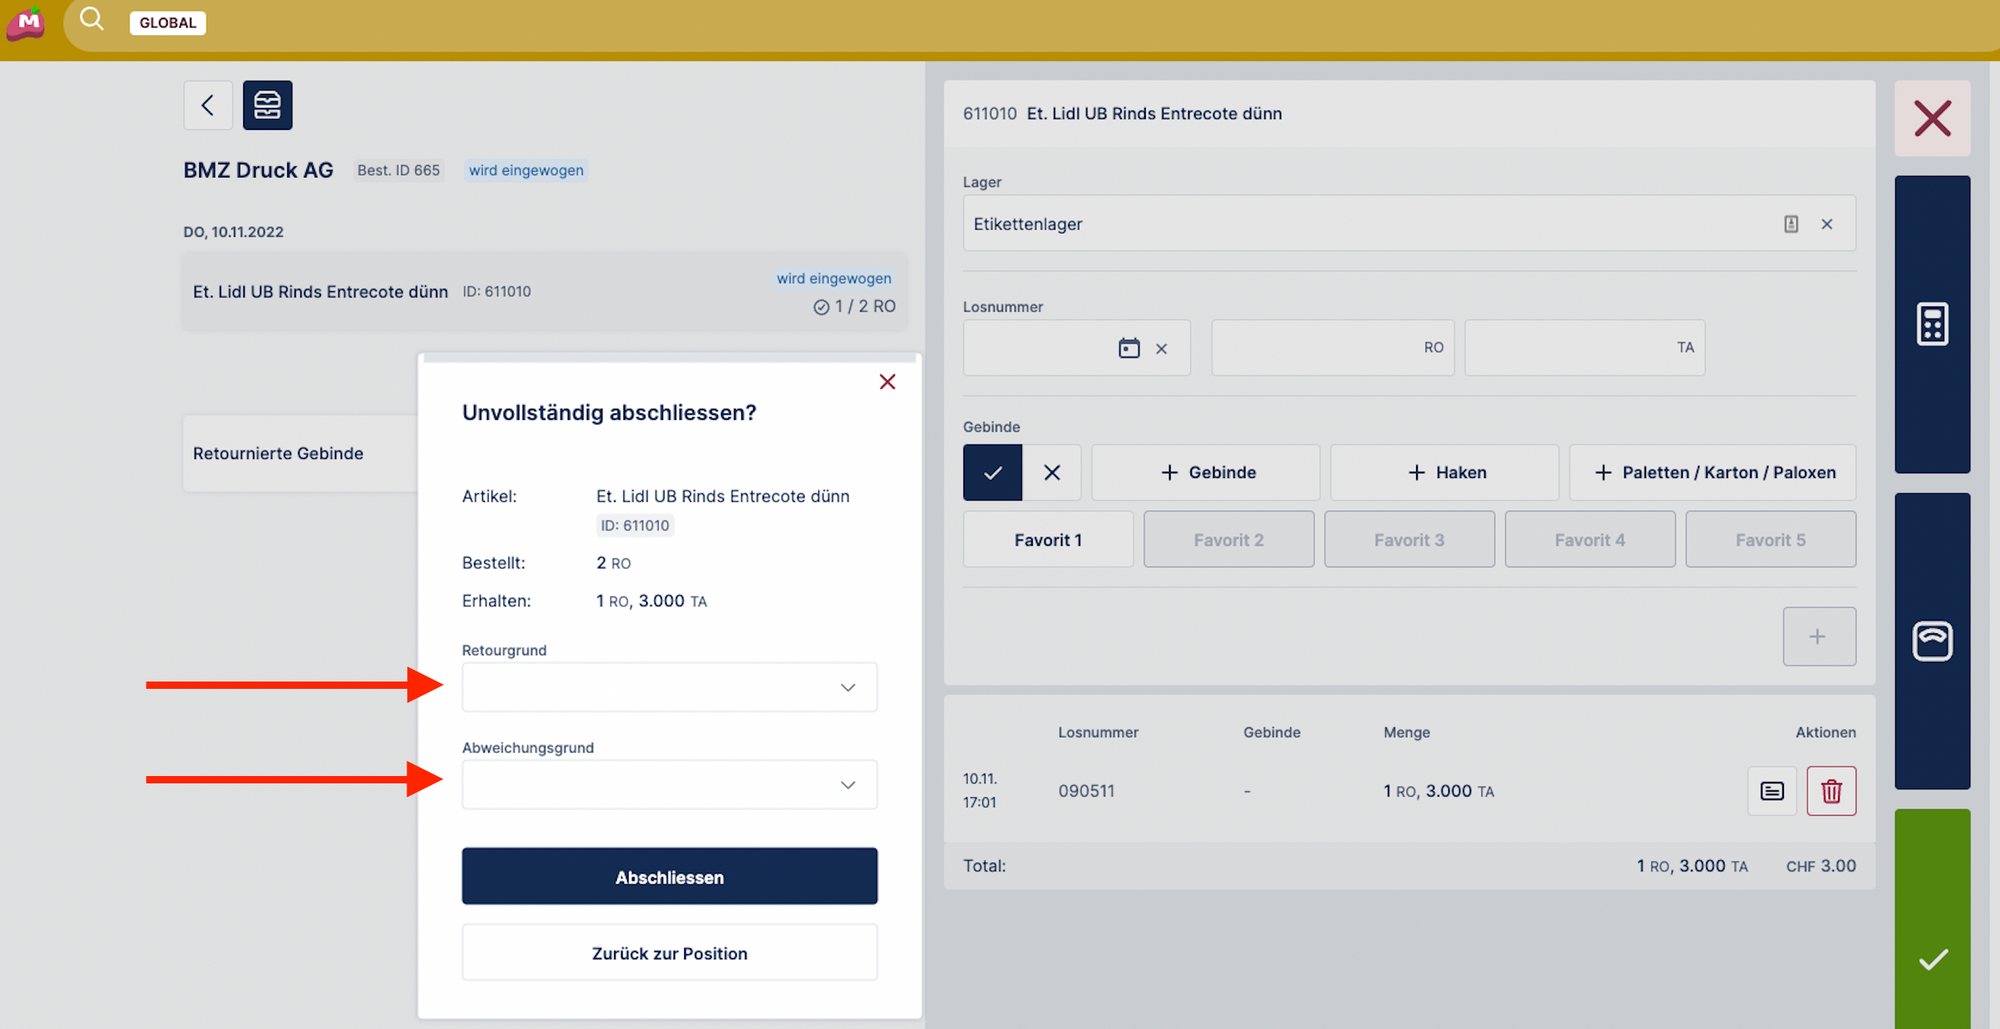Viewport: 2000px width, 1029px height.
Task: Click the scale icon in sidebar
Action: coord(1932,641)
